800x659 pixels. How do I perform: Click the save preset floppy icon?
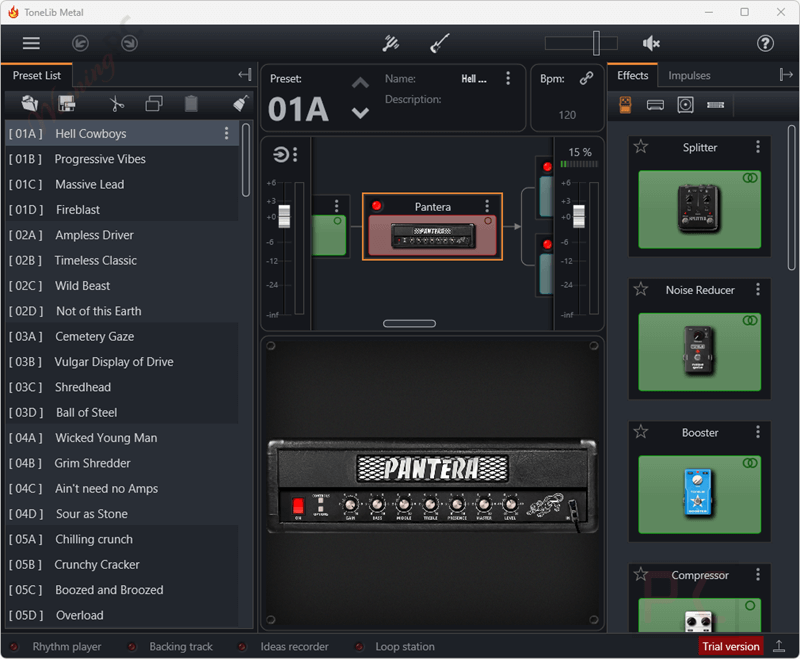tap(67, 104)
